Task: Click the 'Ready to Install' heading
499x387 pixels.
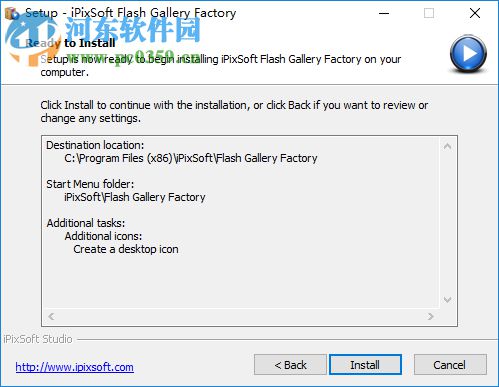Action: point(70,43)
